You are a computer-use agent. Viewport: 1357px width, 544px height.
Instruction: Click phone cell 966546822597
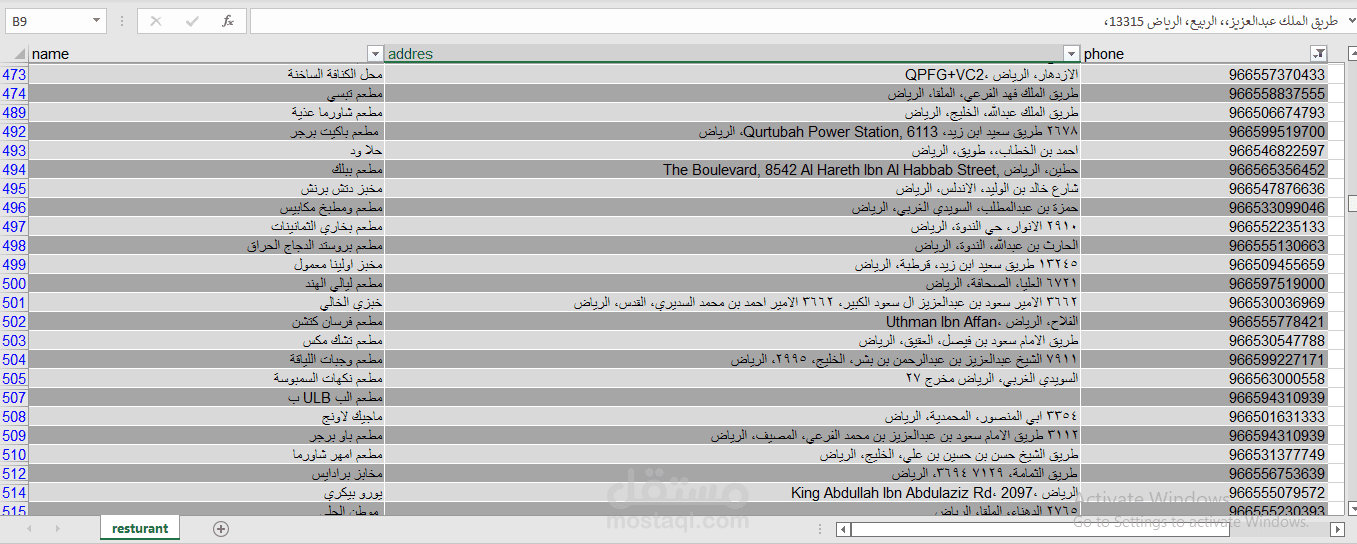point(1205,150)
